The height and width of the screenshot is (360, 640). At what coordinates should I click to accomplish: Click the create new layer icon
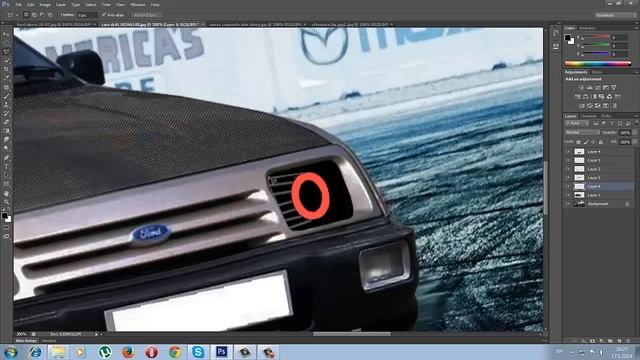pyautogui.click(x=619, y=340)
